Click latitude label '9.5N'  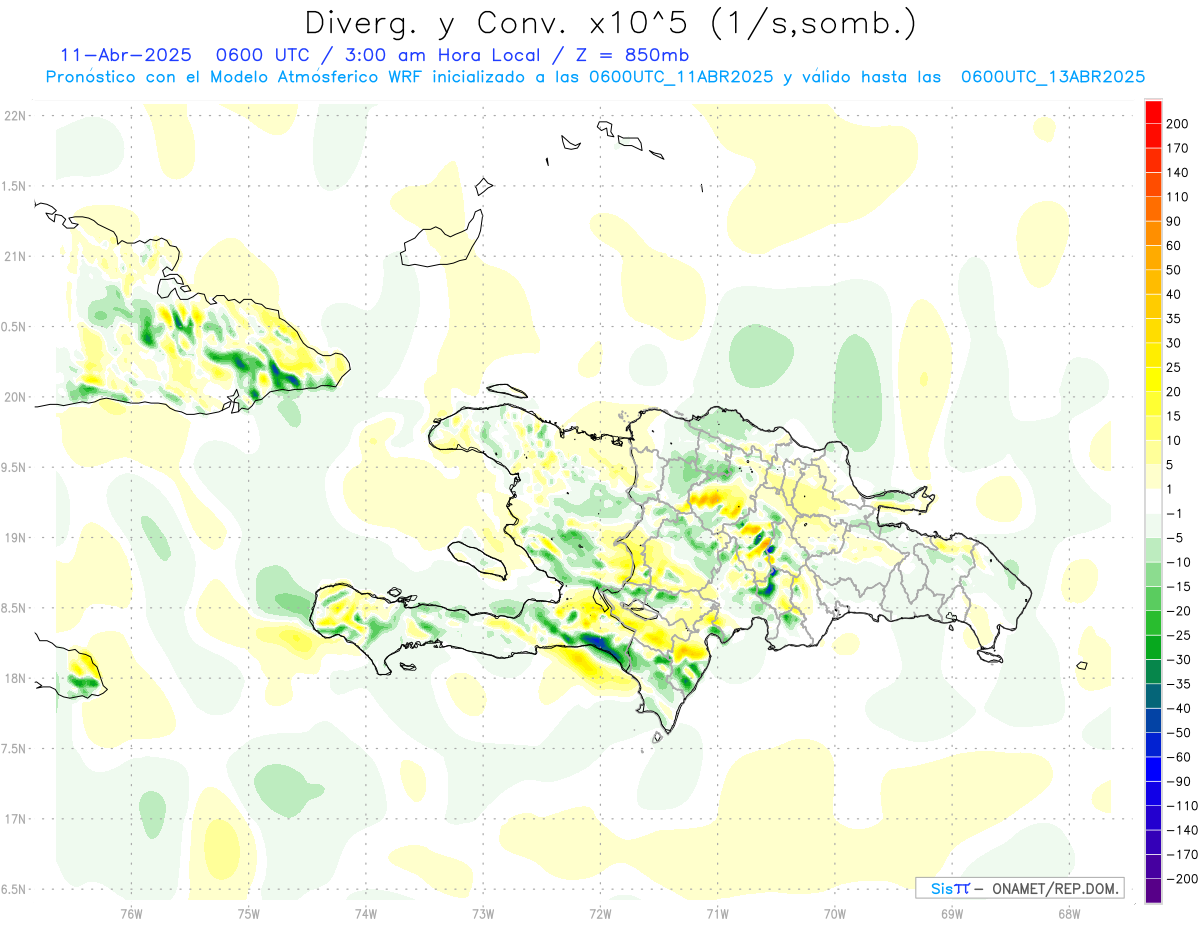(x=15, y=467)
